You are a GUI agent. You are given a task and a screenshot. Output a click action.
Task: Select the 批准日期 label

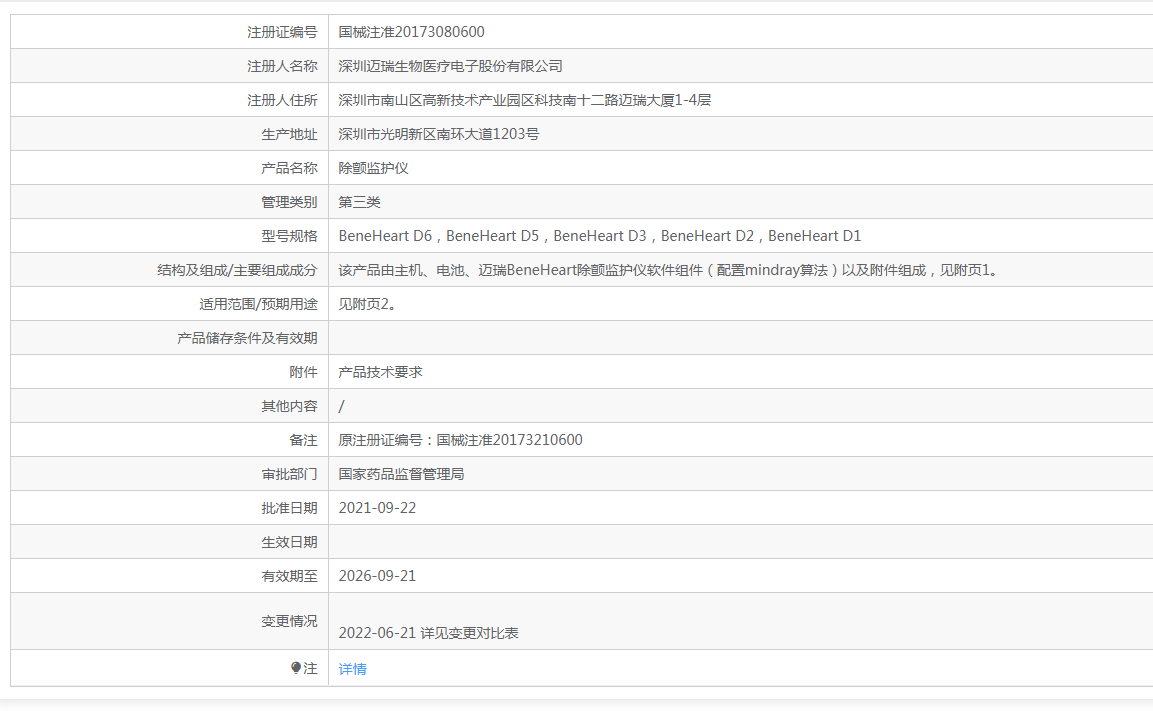[x=289, y=508]
